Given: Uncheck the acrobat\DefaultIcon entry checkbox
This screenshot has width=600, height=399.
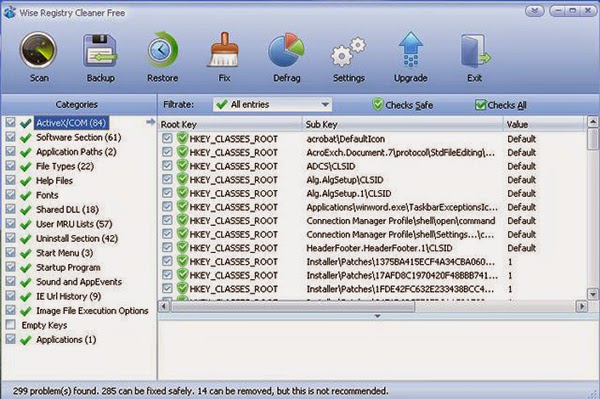Looking at the screenshot, I should pos(167,138).
